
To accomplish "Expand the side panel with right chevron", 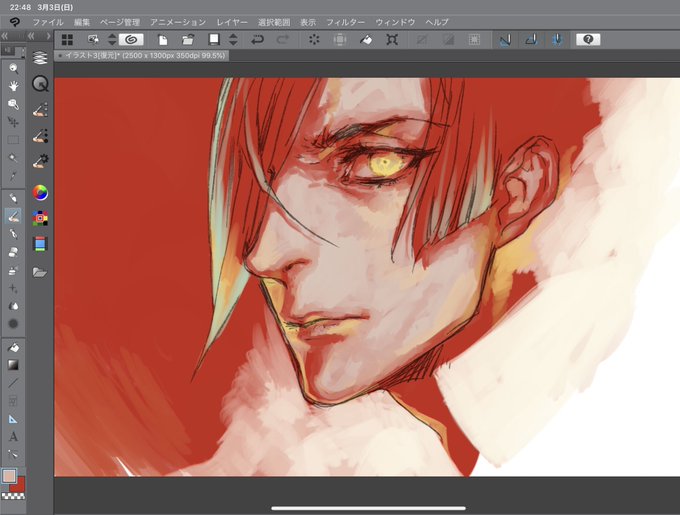I will (48, 36).
